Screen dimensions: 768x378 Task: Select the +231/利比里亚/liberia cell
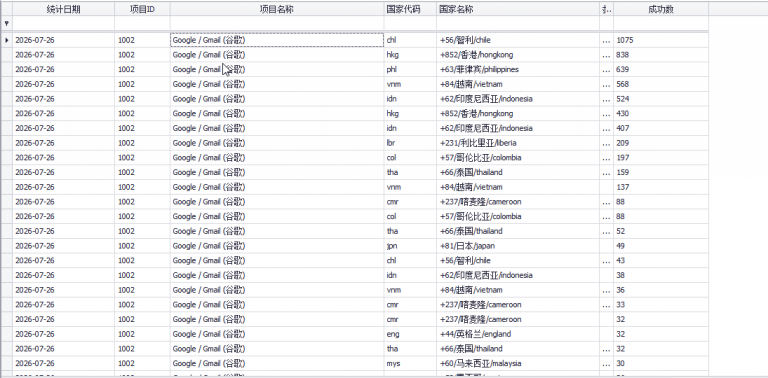[518, 143]
